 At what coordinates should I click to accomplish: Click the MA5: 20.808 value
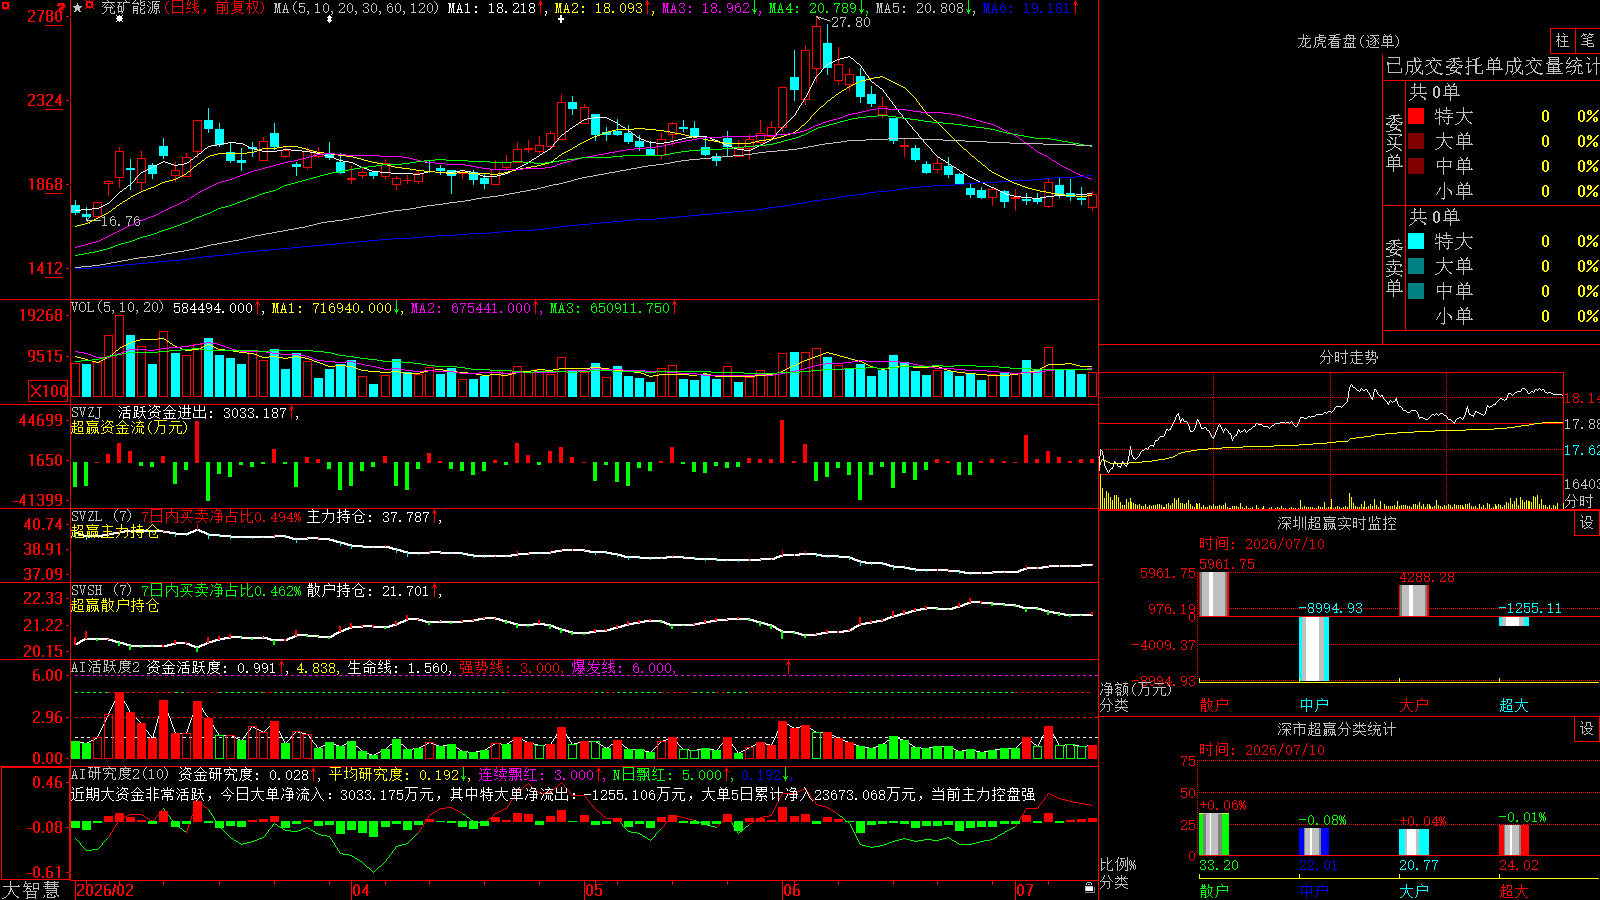coord(923,8)
